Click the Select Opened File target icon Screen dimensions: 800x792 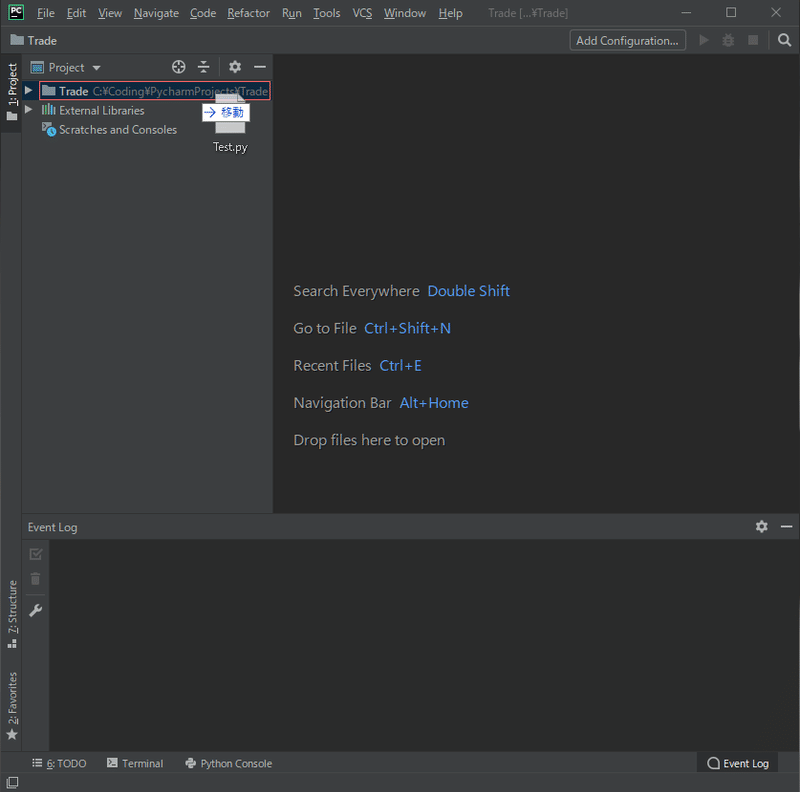pyautogui.click(x=179, y=67)
